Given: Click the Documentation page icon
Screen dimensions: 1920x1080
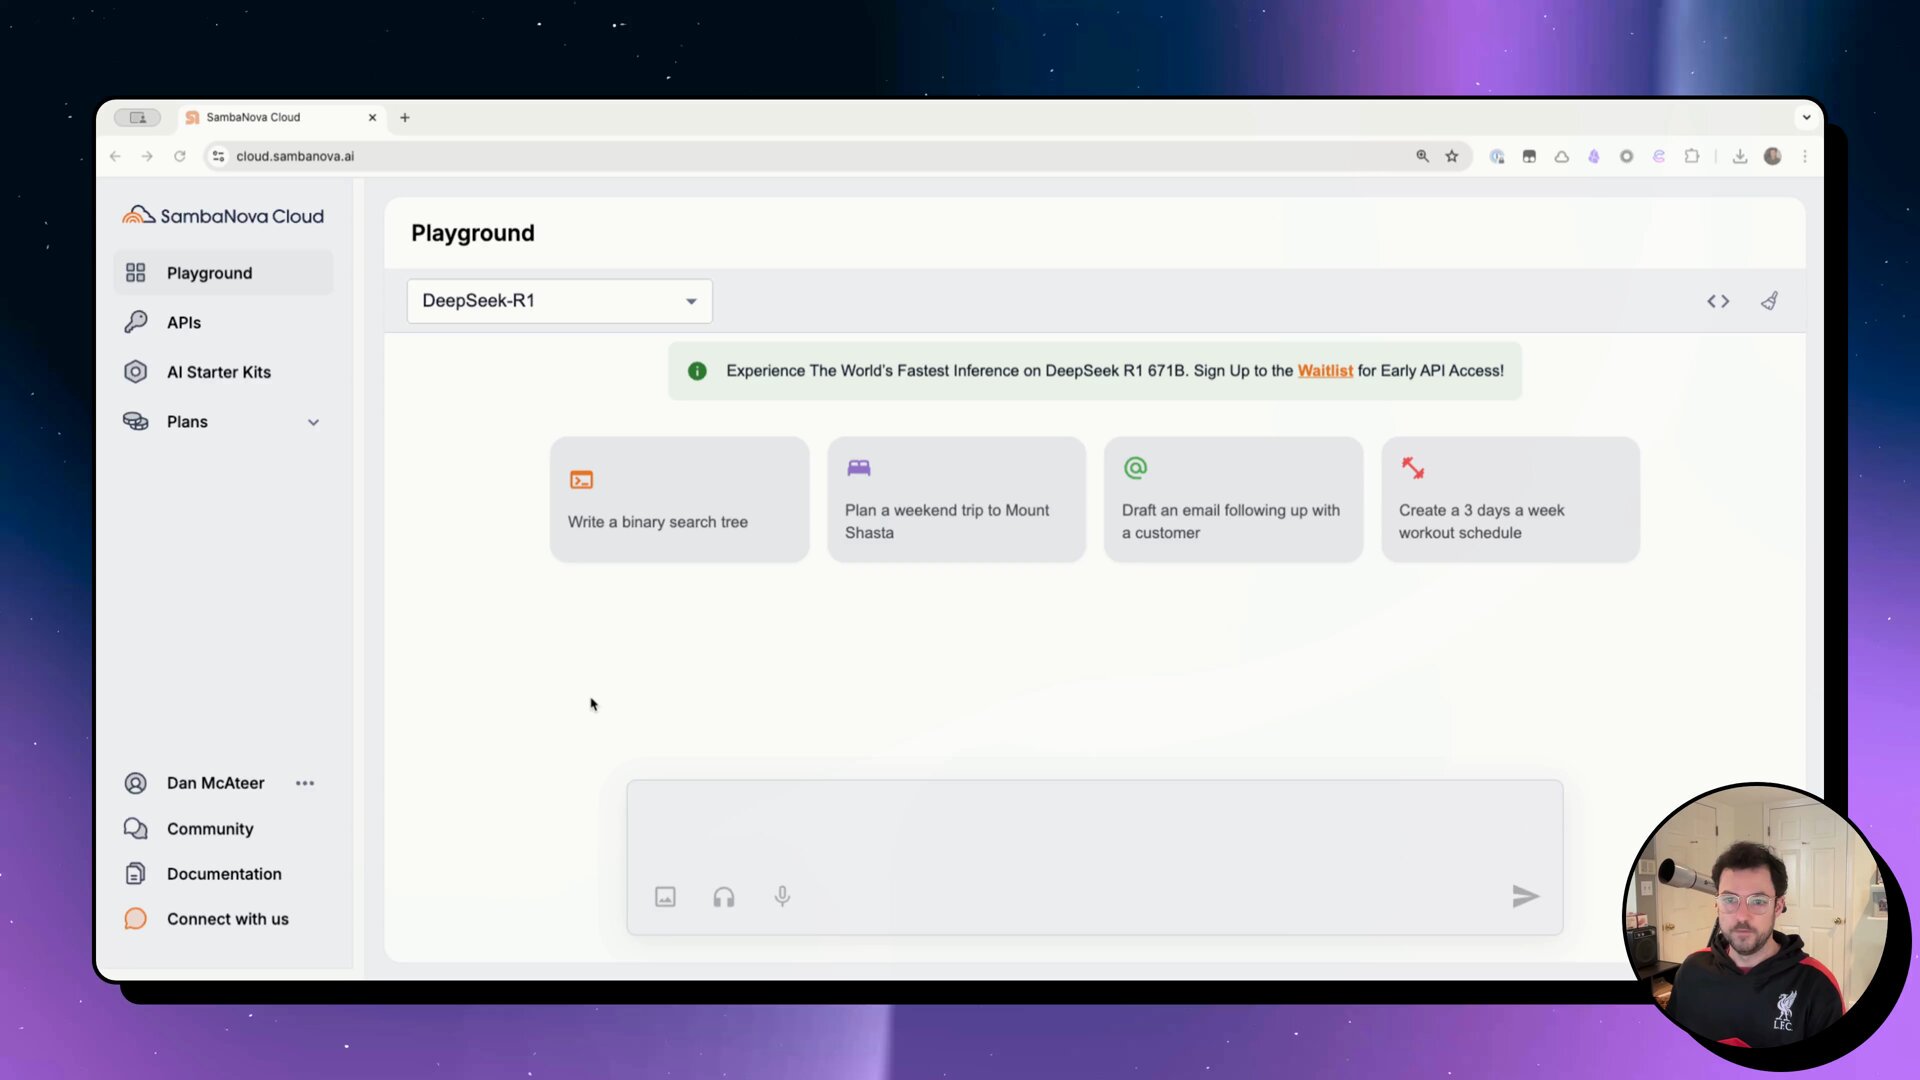Looking at the screenshot, I should click(135, 874).
